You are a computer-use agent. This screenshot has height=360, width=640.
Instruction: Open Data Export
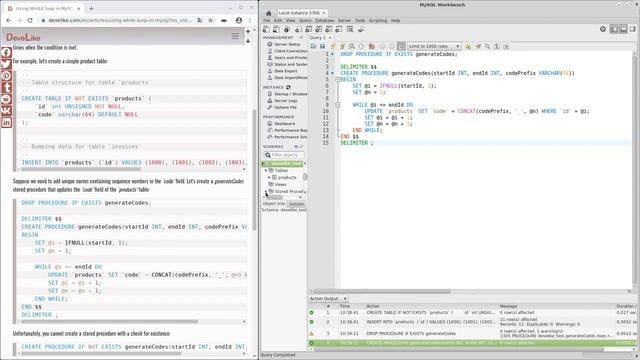(x=282, y=71)
